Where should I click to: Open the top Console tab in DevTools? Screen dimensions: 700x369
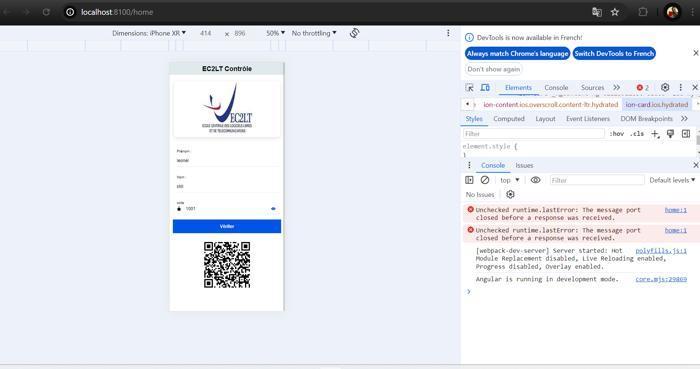pyautogui.click(x=556, y=88)
